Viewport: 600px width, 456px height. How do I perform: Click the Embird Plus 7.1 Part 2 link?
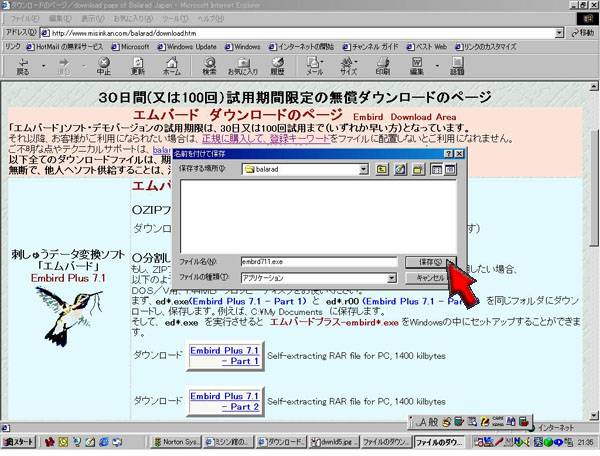click(225, 401)
